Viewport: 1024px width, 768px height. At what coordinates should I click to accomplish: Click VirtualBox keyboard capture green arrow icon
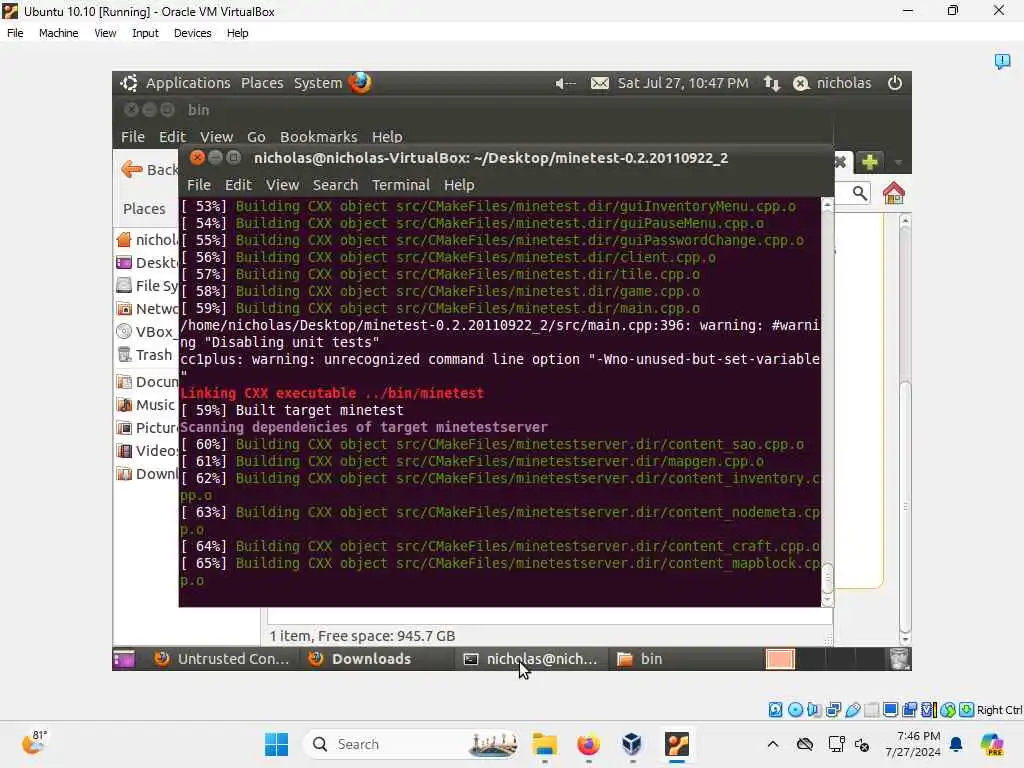[967, 710]
